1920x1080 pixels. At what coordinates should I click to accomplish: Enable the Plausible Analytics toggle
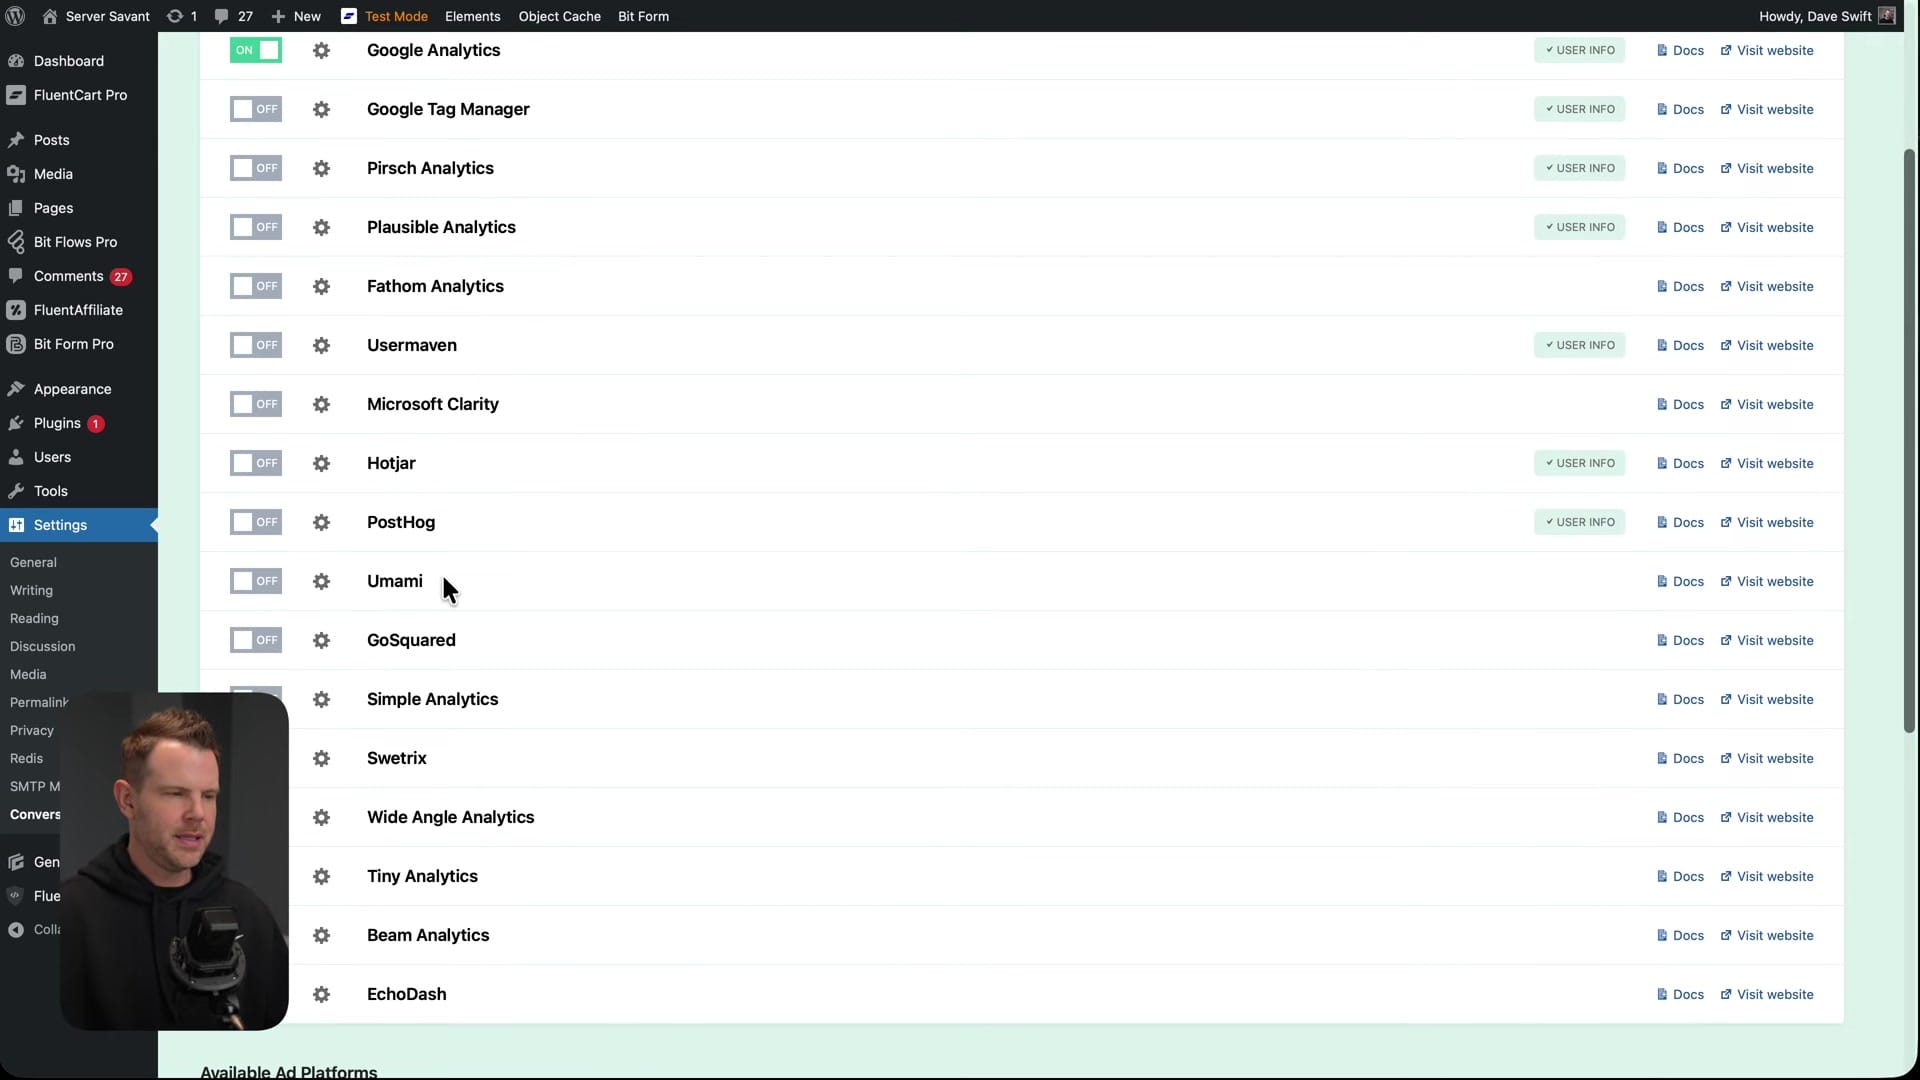coord(256,227)
